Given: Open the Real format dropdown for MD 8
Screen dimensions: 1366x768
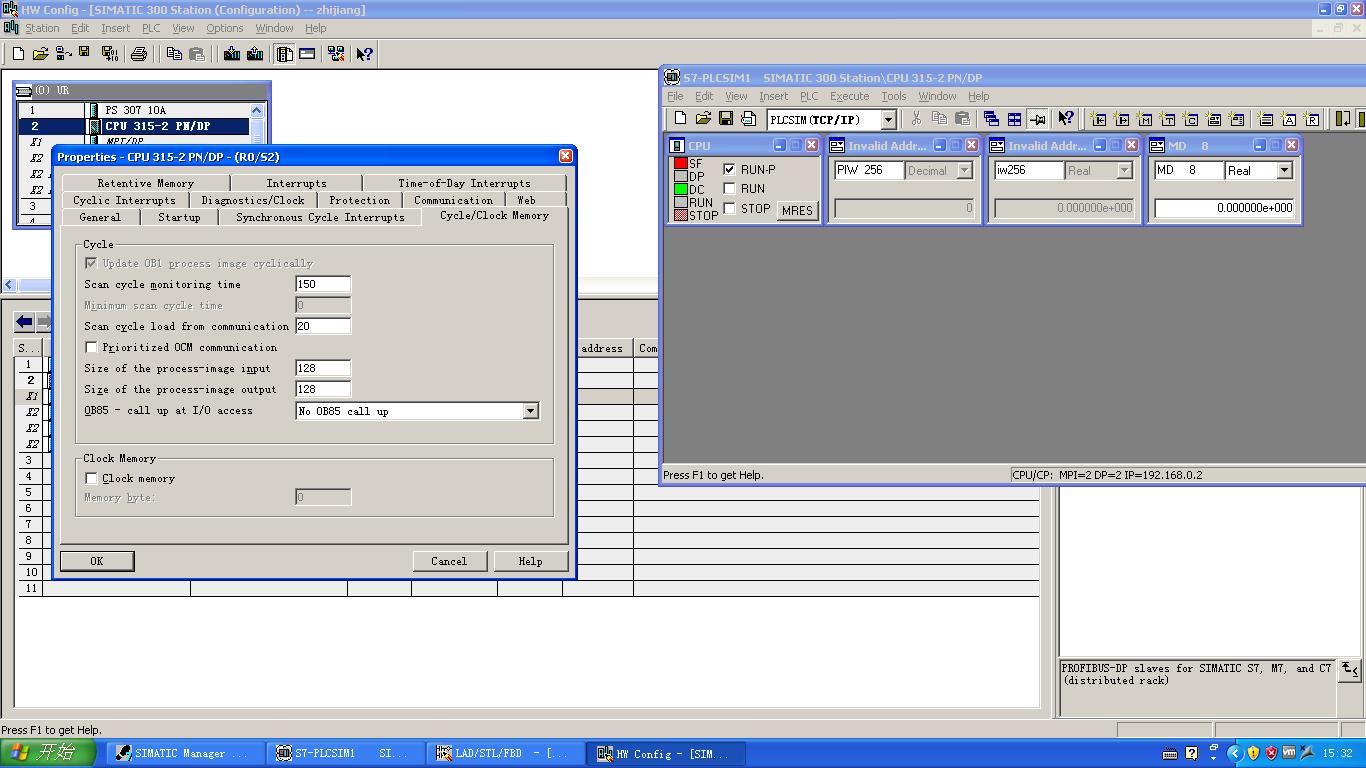Looking at the screenshot, I should pos(1285,171).
